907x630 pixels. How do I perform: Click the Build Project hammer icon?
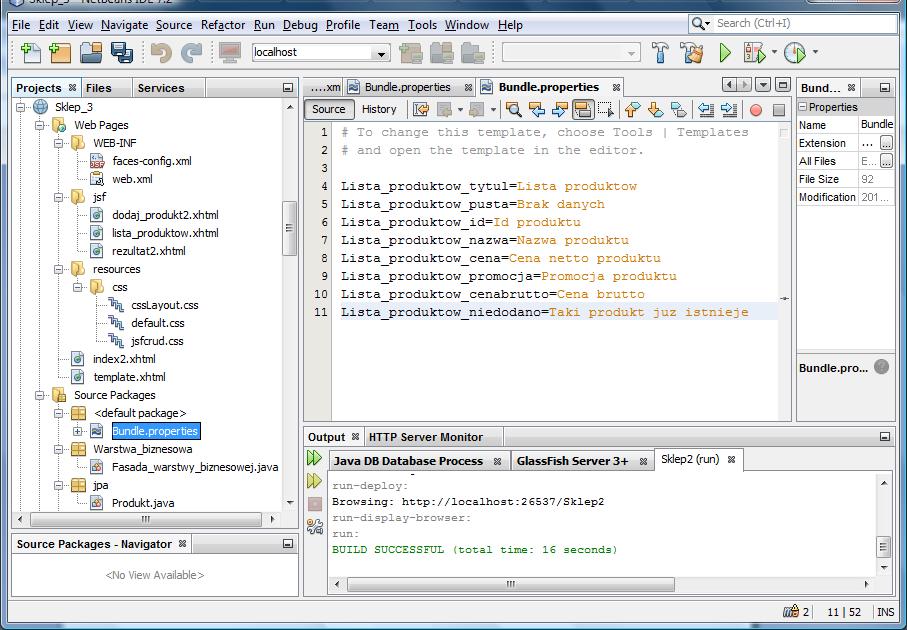coord(660,52)
